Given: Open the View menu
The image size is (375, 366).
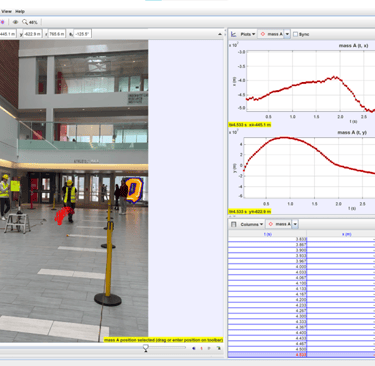Looking at the screenshot, I should tap(6, 11).
